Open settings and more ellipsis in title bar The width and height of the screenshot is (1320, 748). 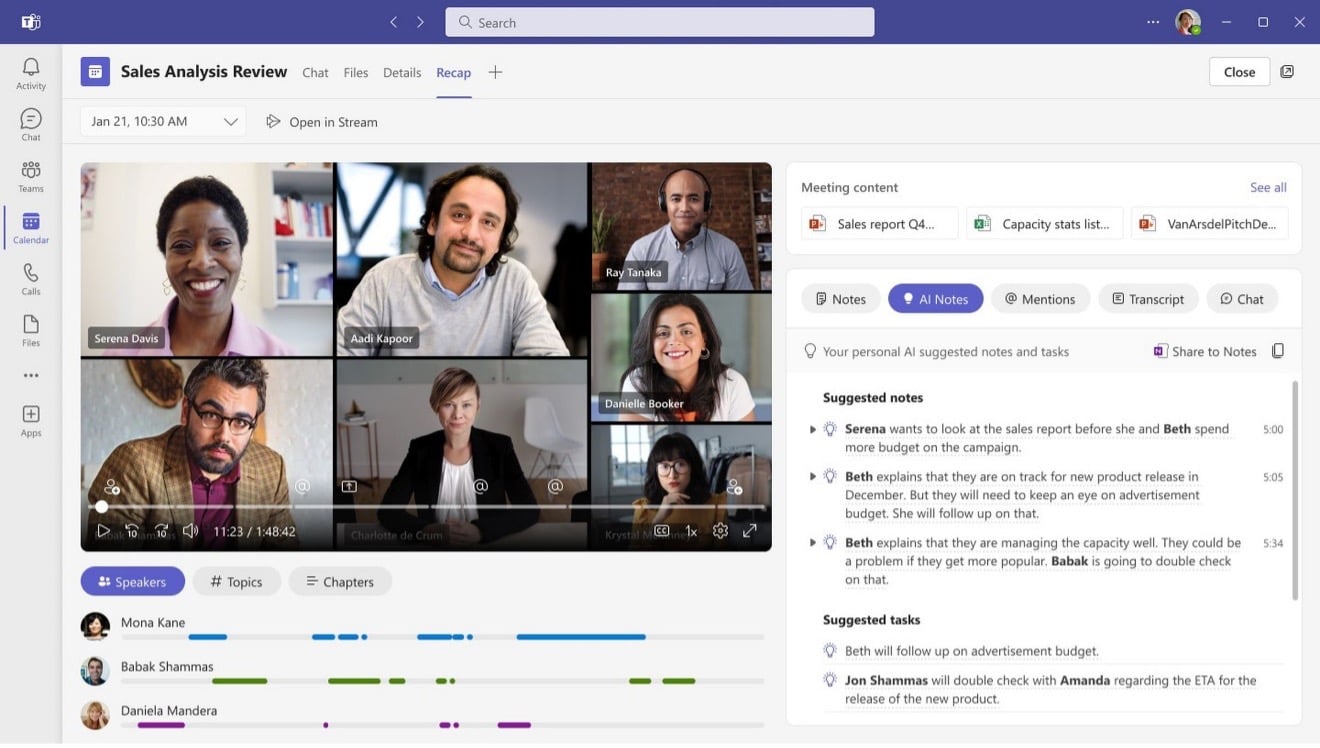1153,22
